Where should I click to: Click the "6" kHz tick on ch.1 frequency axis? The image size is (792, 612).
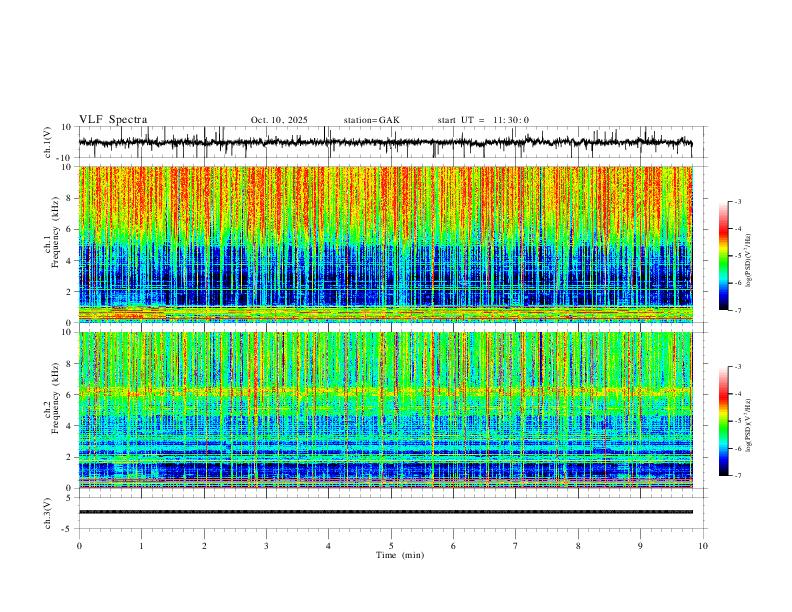click(x=69, y=229)
